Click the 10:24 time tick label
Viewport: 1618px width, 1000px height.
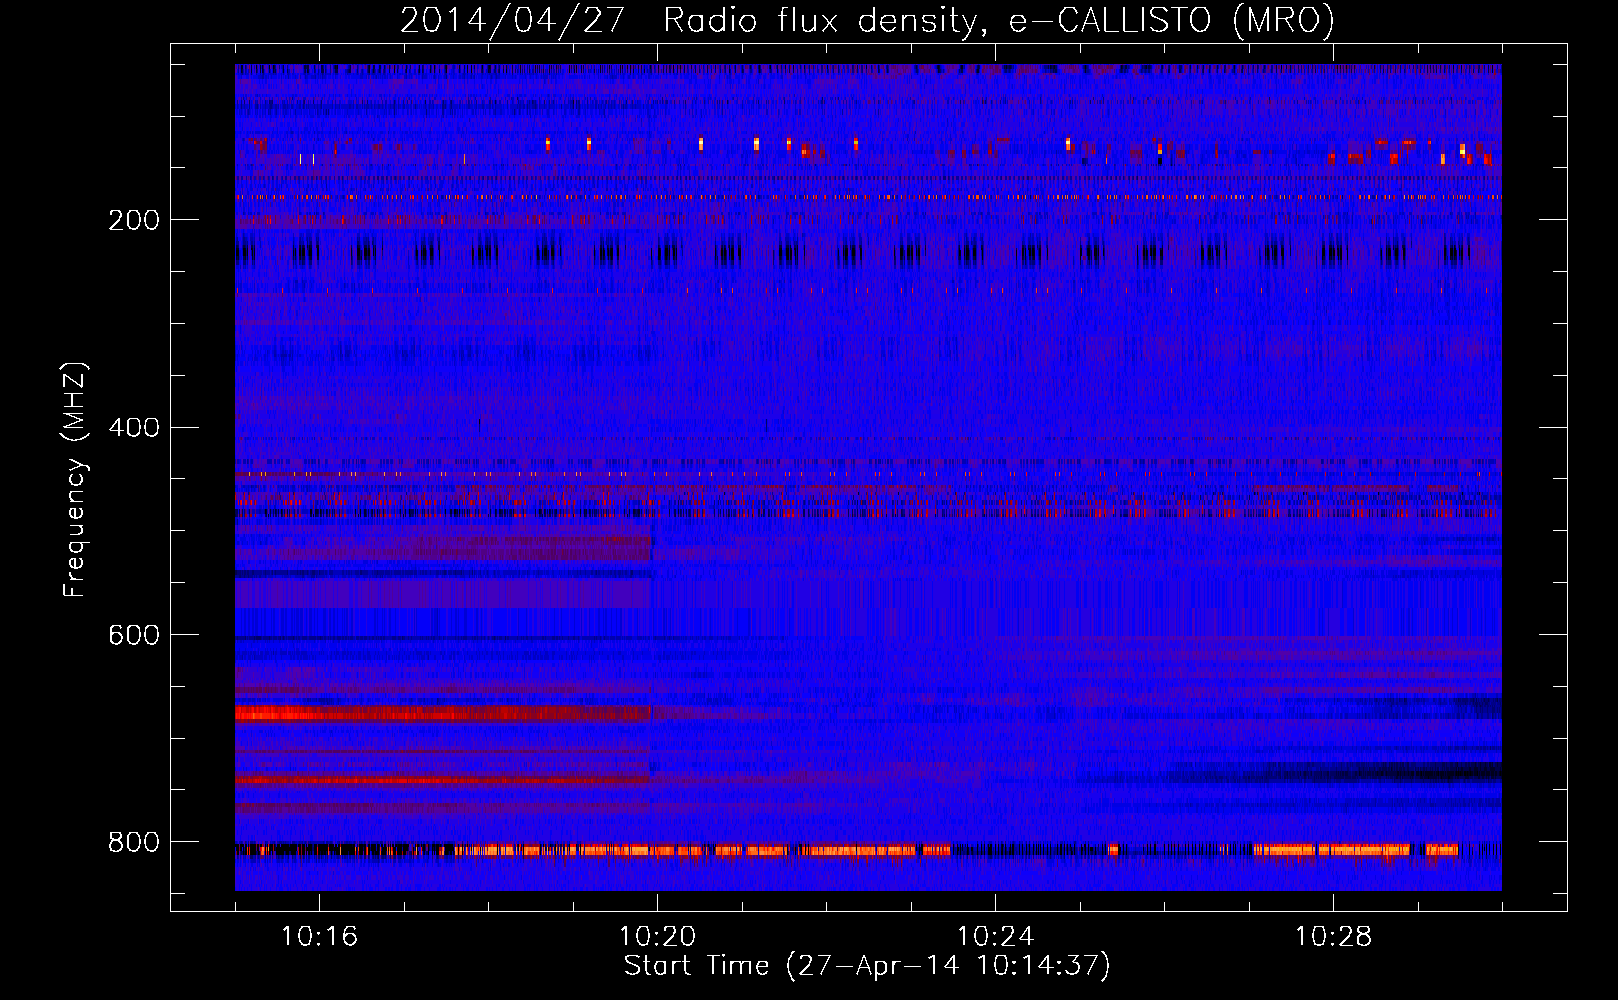coord(996,937)
